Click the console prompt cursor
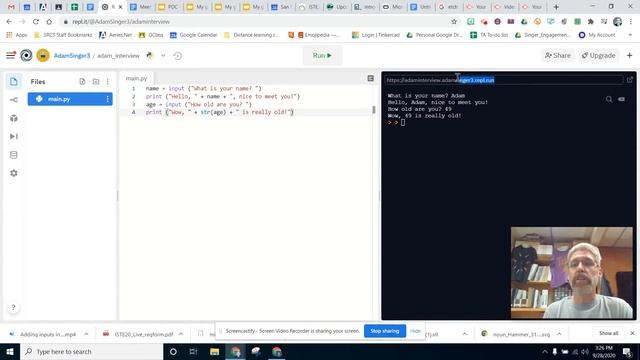The width and height of the screenshot is (640, 360). (x=403, y=122)
